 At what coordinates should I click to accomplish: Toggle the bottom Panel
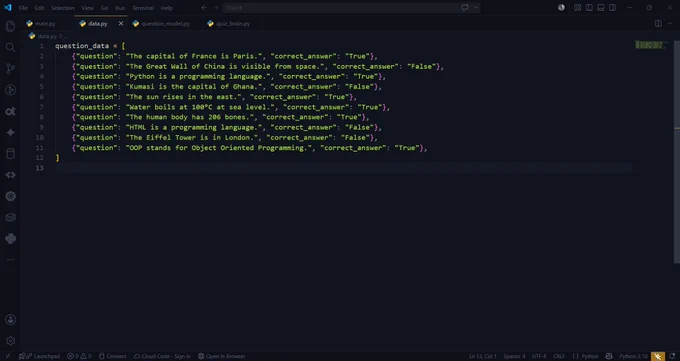click(x=601, y=7)
